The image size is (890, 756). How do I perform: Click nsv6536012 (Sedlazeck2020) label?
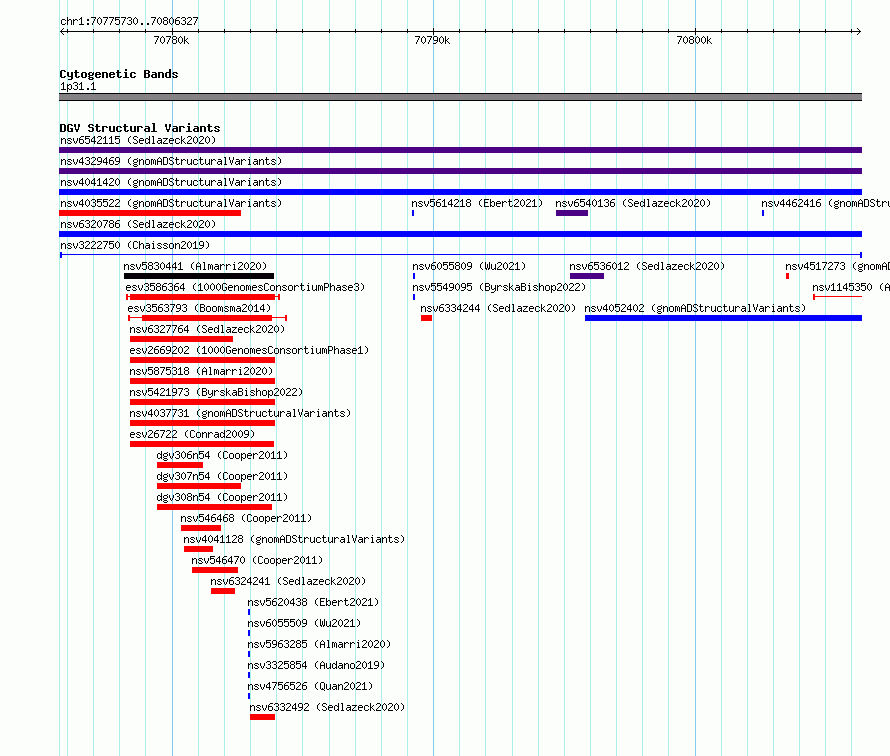tap(648, 266)
